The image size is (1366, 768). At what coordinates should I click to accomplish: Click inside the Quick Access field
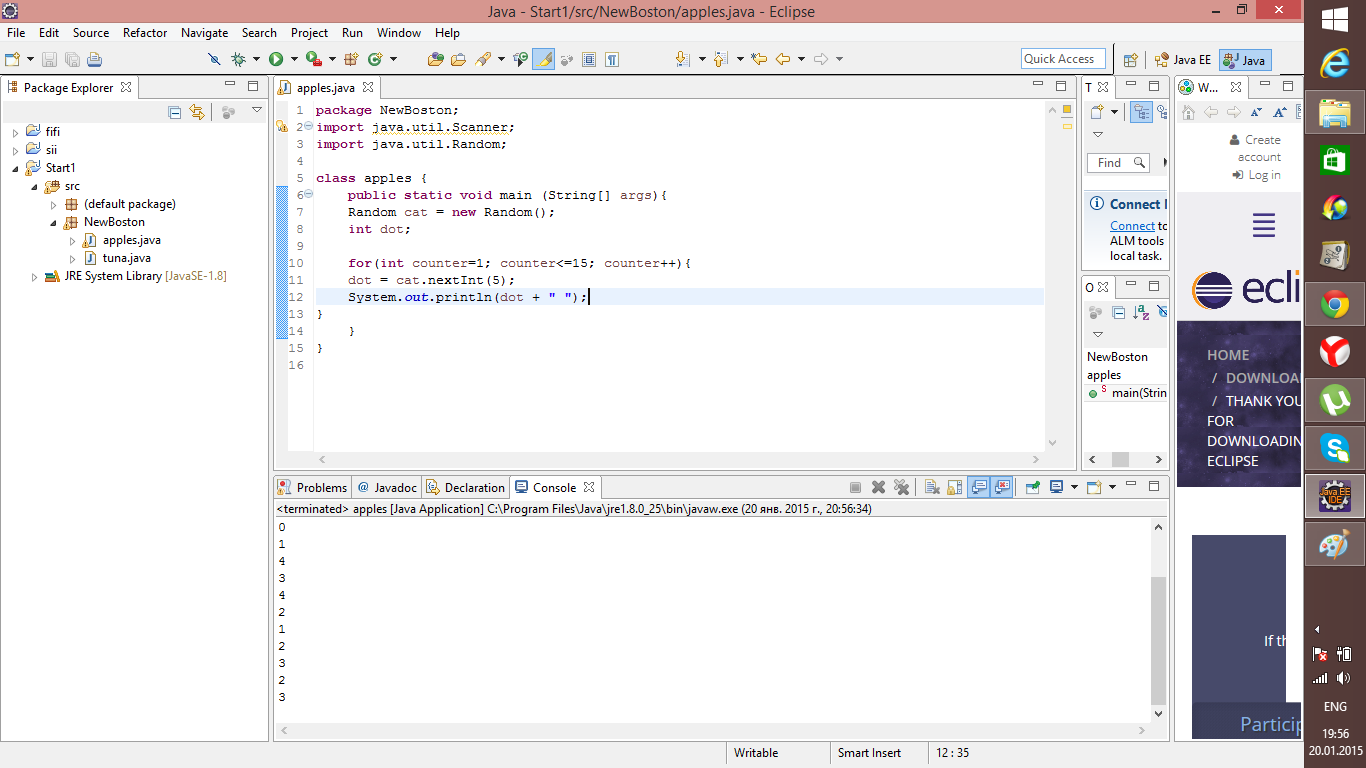1063,58
